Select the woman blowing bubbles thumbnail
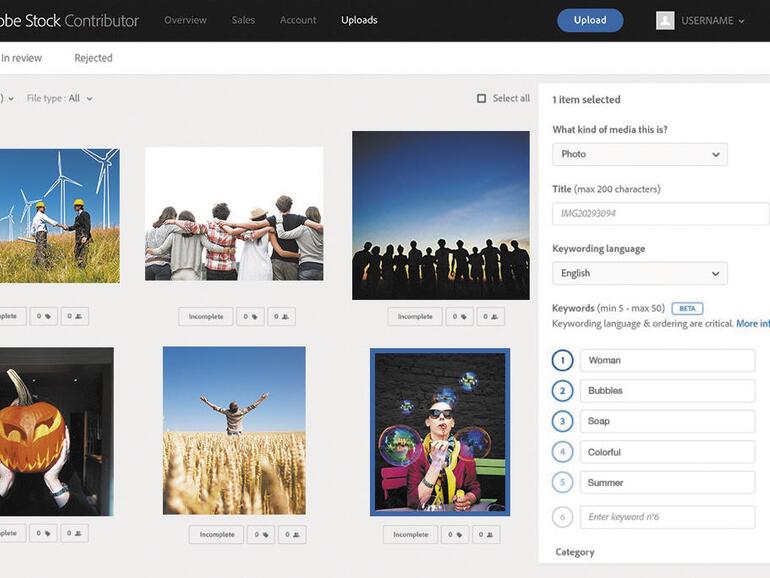770x578 pixels. (440, 432)
